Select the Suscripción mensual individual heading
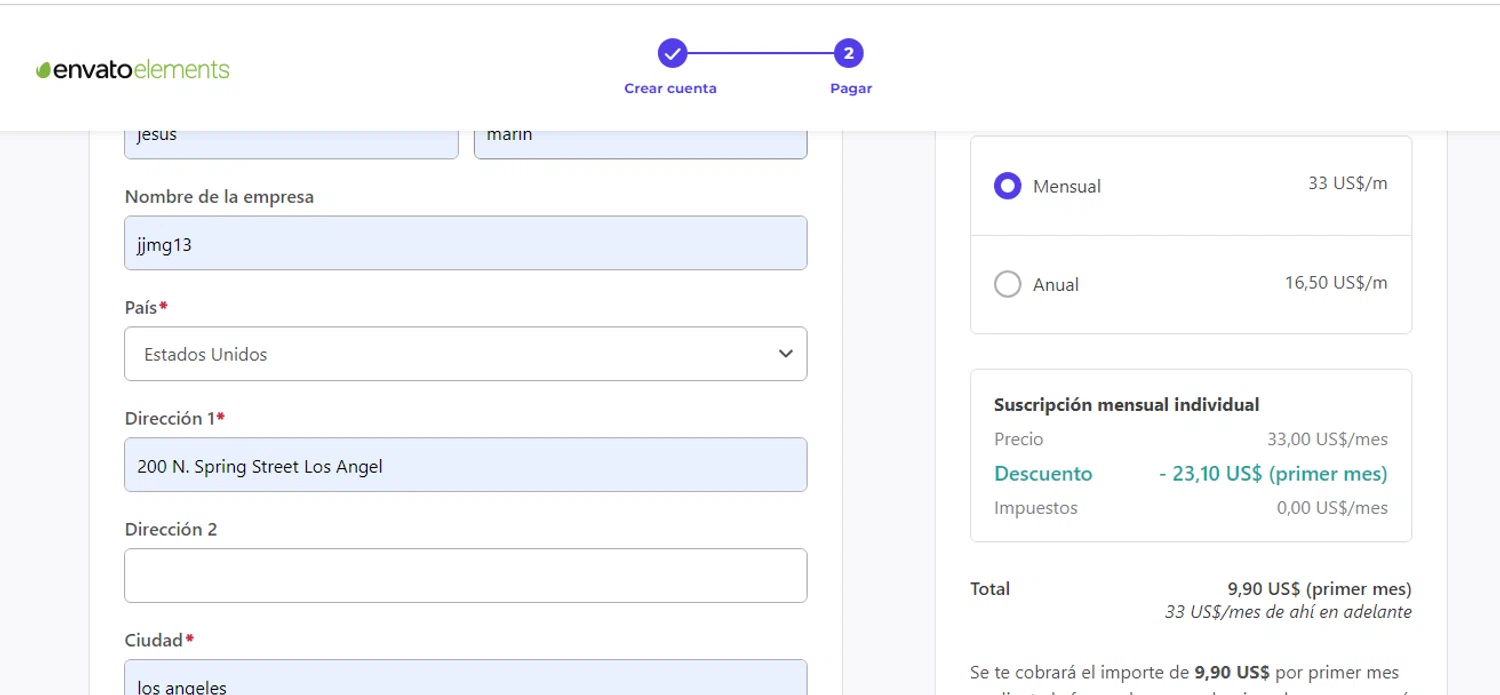This screenshot has height=695, width=1500. [1126, 405]
